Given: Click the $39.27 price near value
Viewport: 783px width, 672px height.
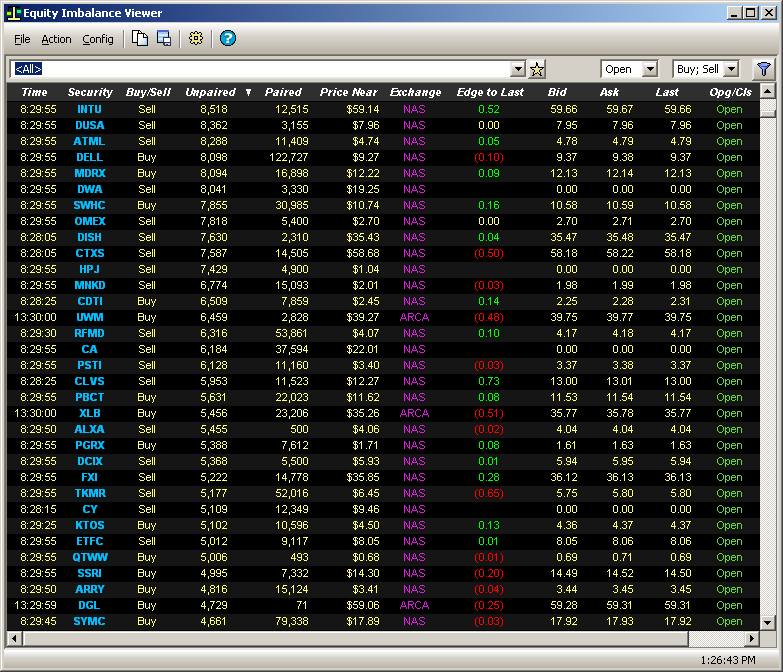Looking at the screenshot, I should (x=363, y=317).
